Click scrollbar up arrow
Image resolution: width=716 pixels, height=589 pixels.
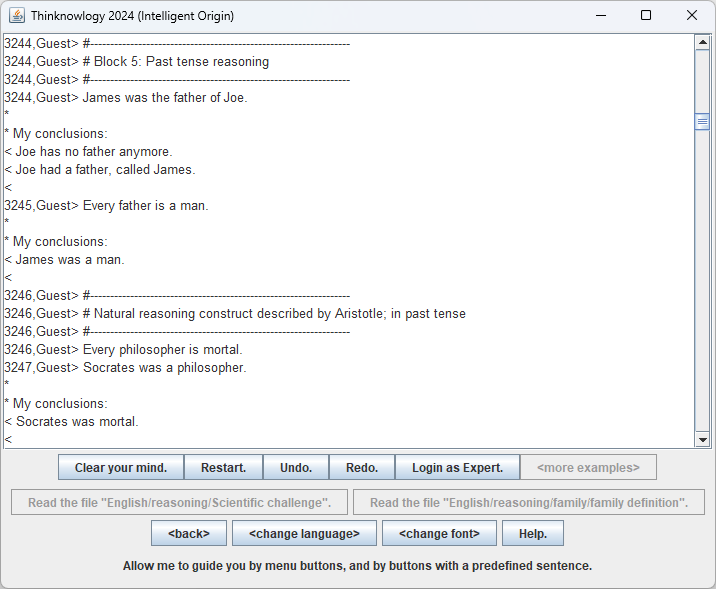pyautogui.click(x=702, y=42)
